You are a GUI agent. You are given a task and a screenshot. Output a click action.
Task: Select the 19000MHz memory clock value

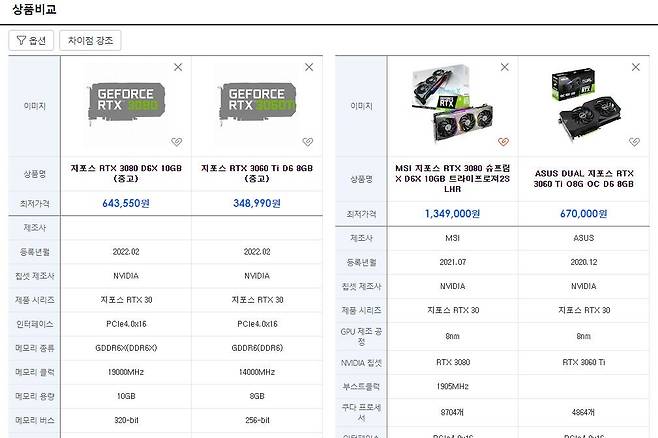tap(126, 372)
